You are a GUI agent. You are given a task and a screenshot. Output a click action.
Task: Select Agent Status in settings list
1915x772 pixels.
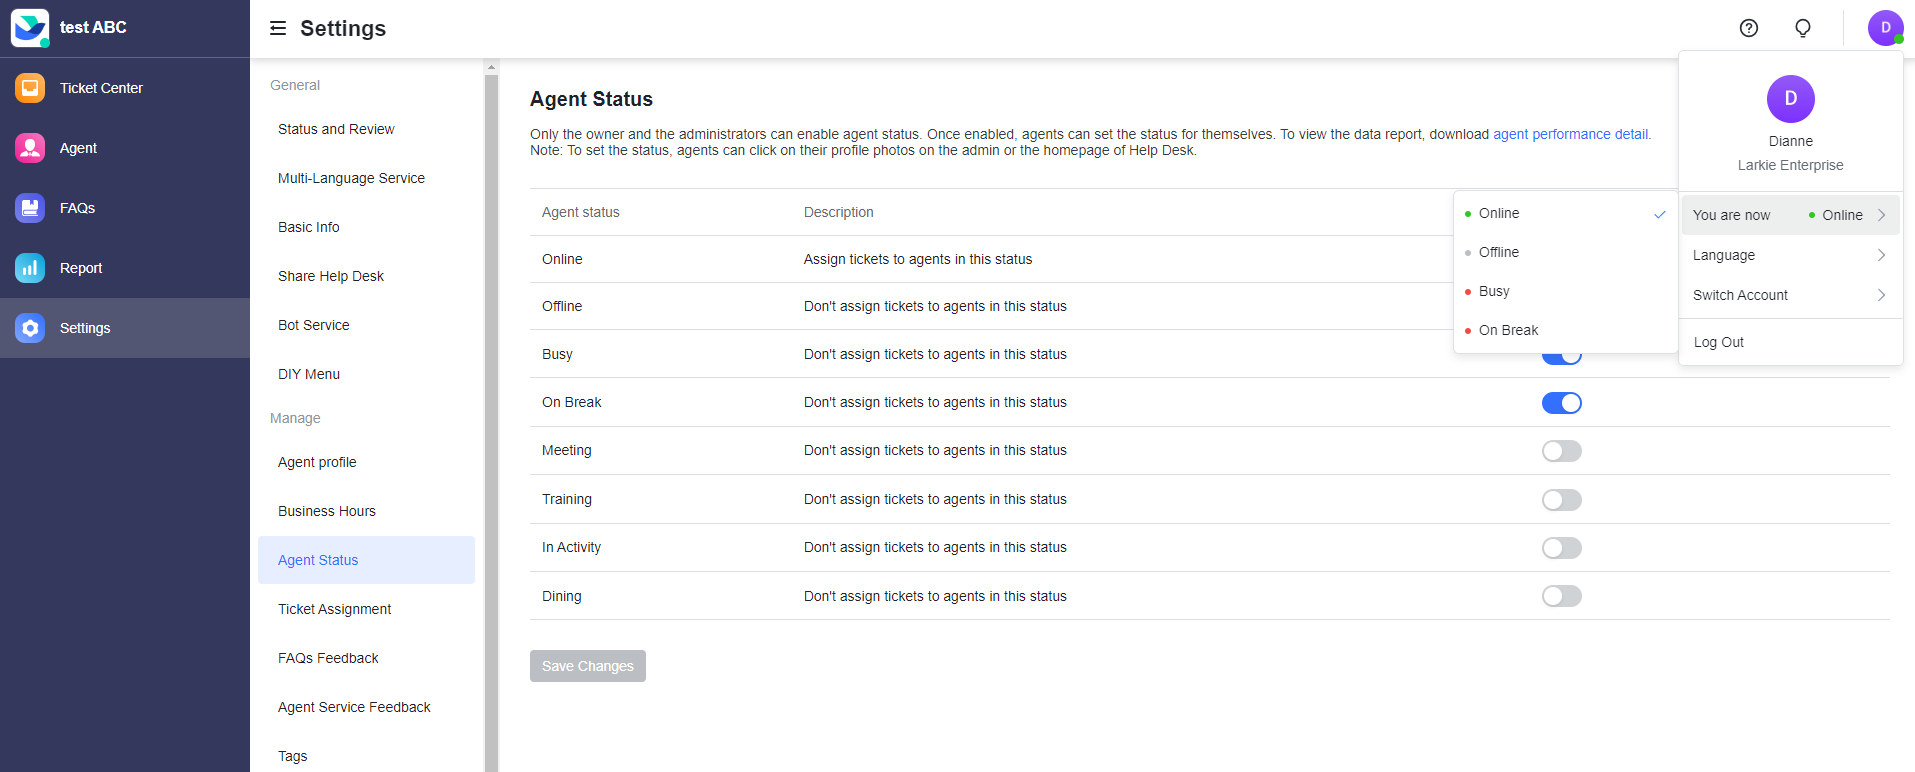pyautogui.click(x=366, y=560)
